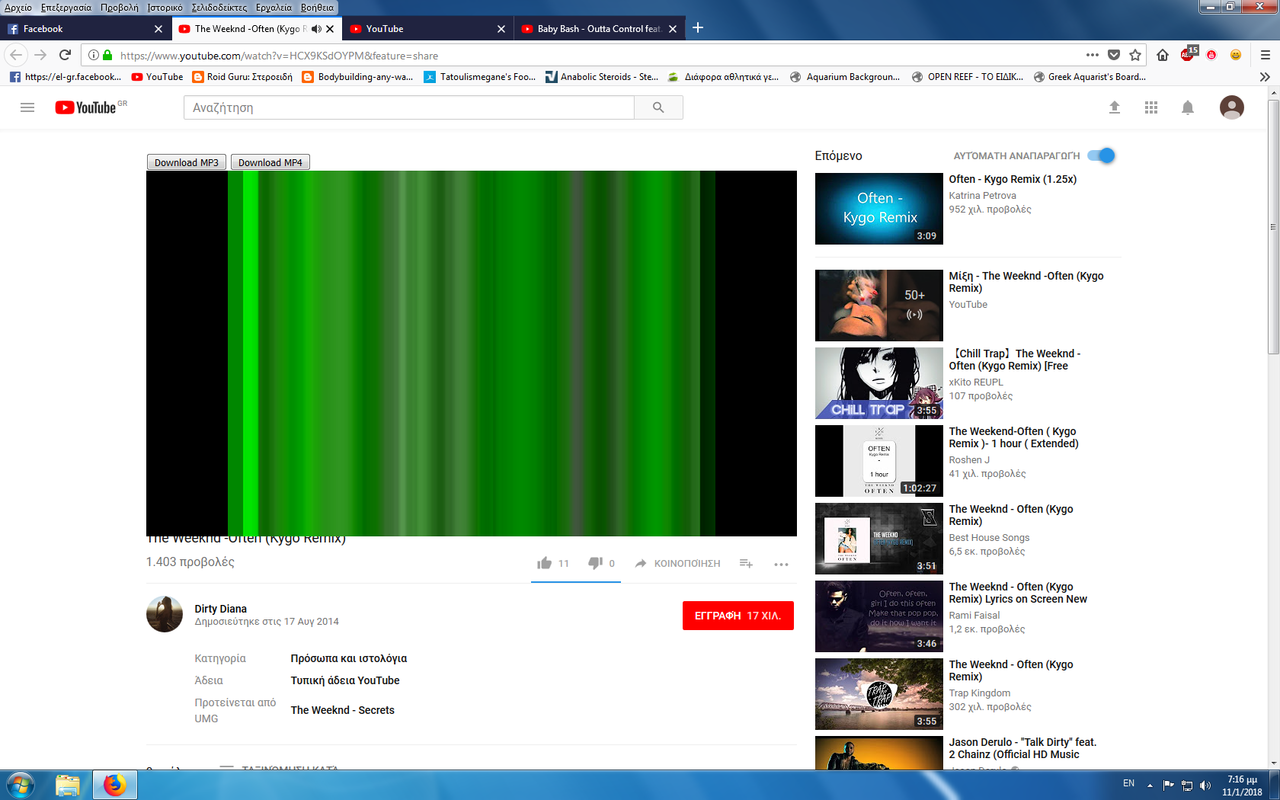
Task: Open the Chill Trap Weeknd remix thumbnail
Action: point(879,383)
